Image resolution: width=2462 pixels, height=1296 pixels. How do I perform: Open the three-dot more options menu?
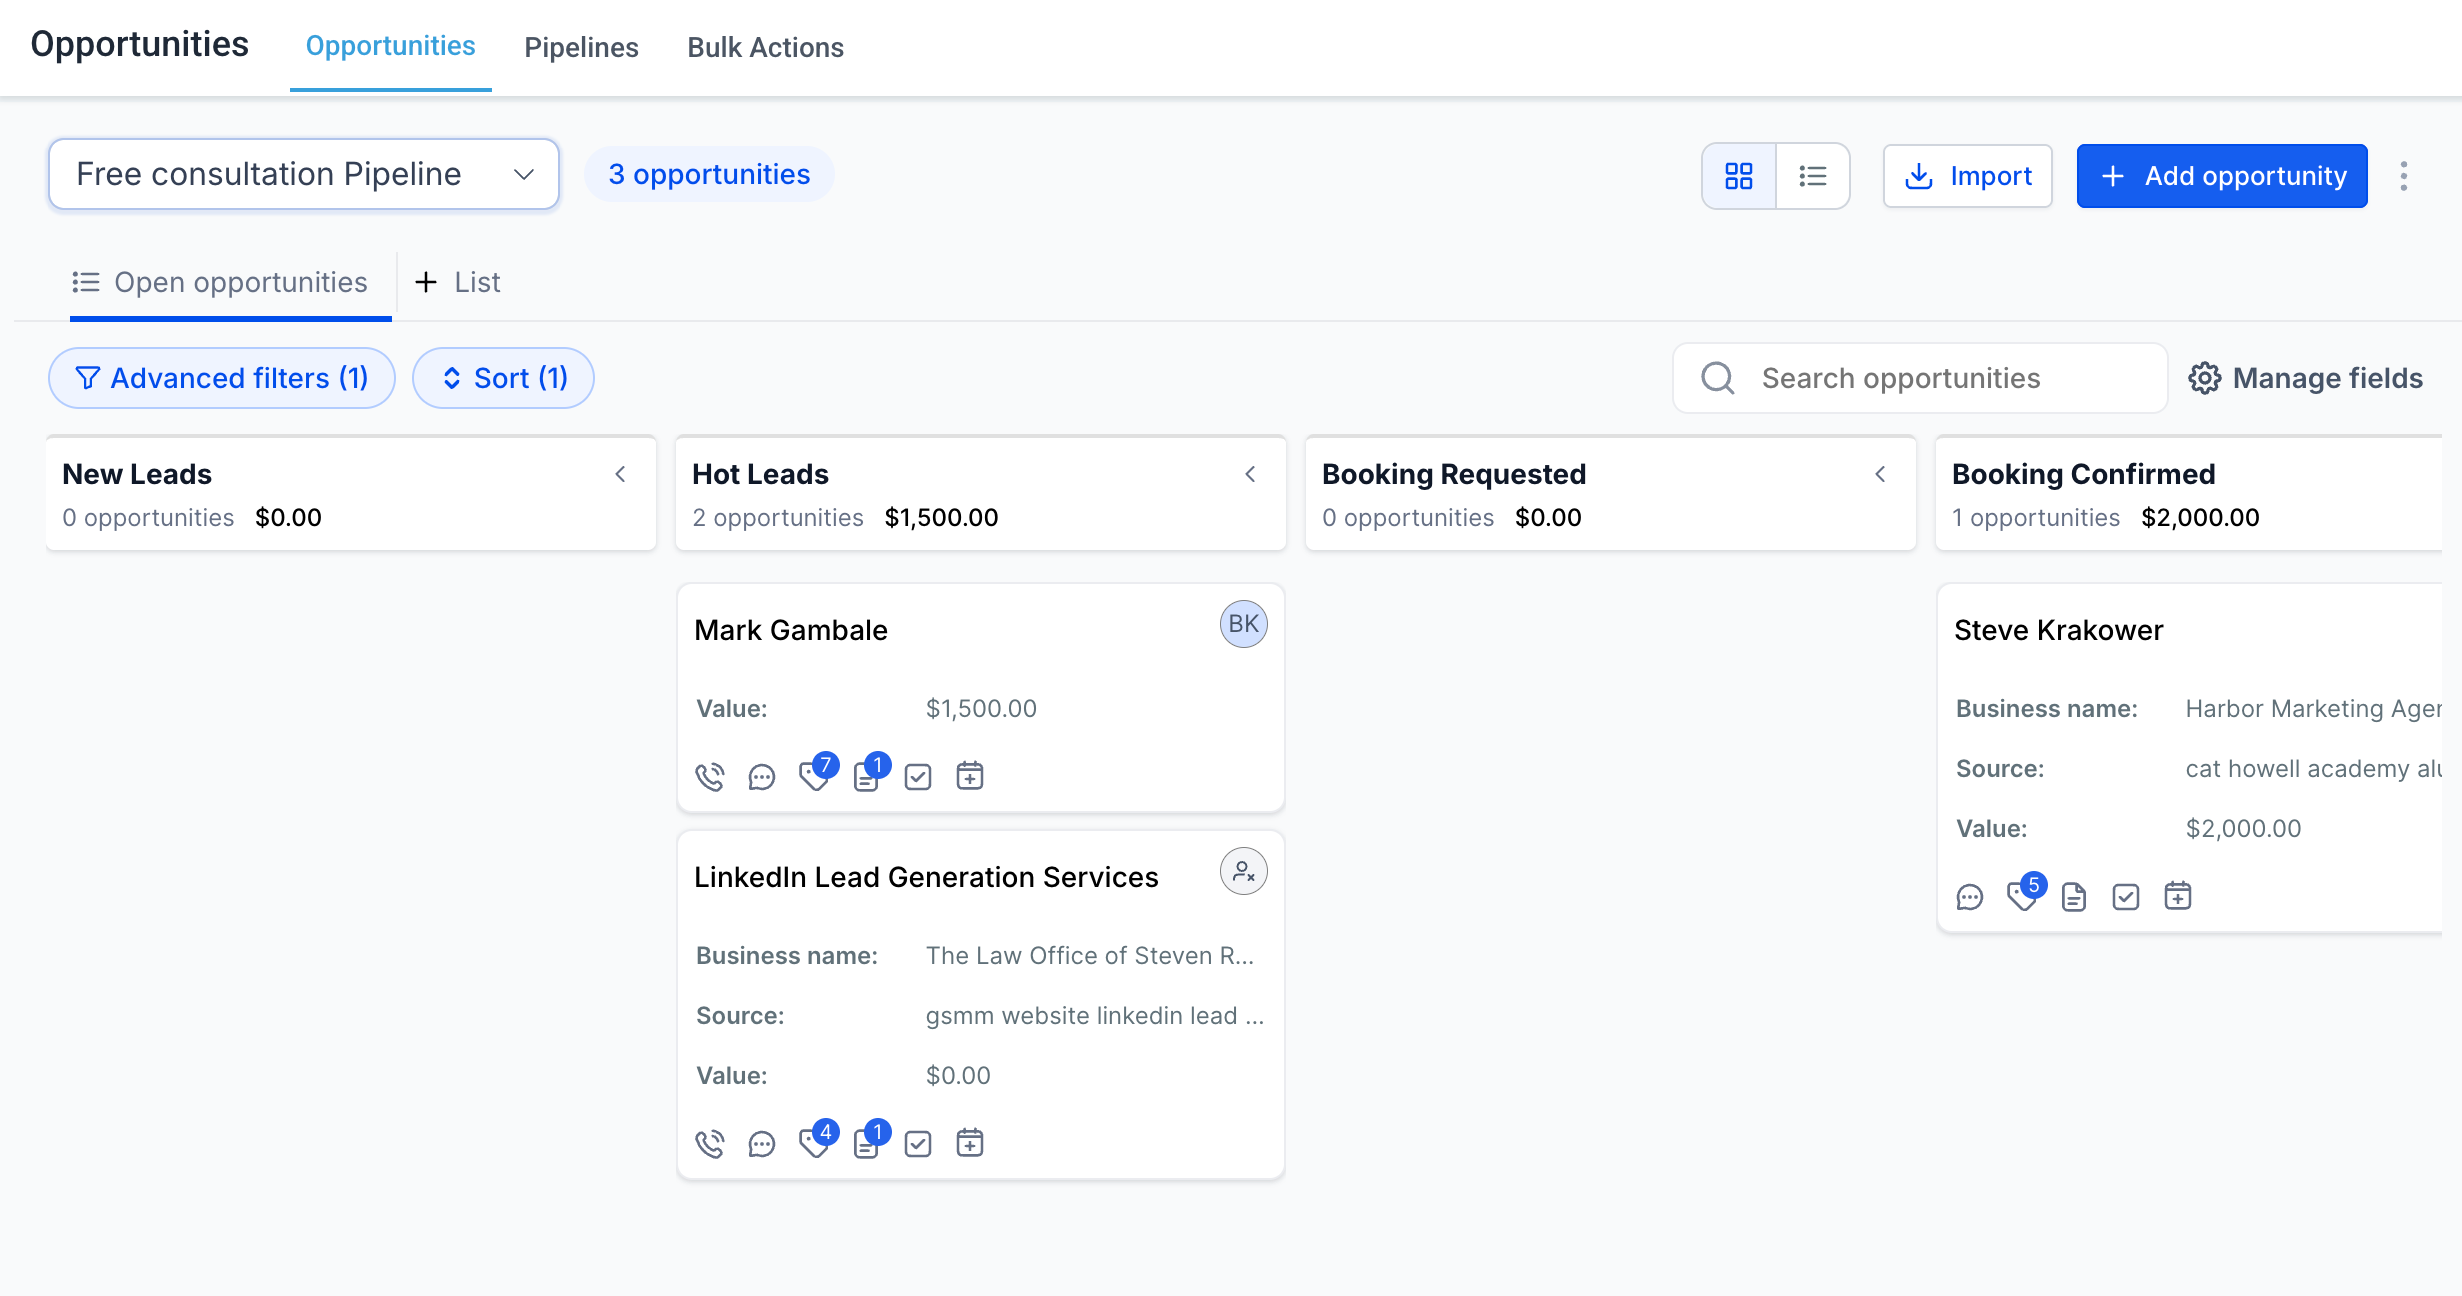tap(2404, 176)
